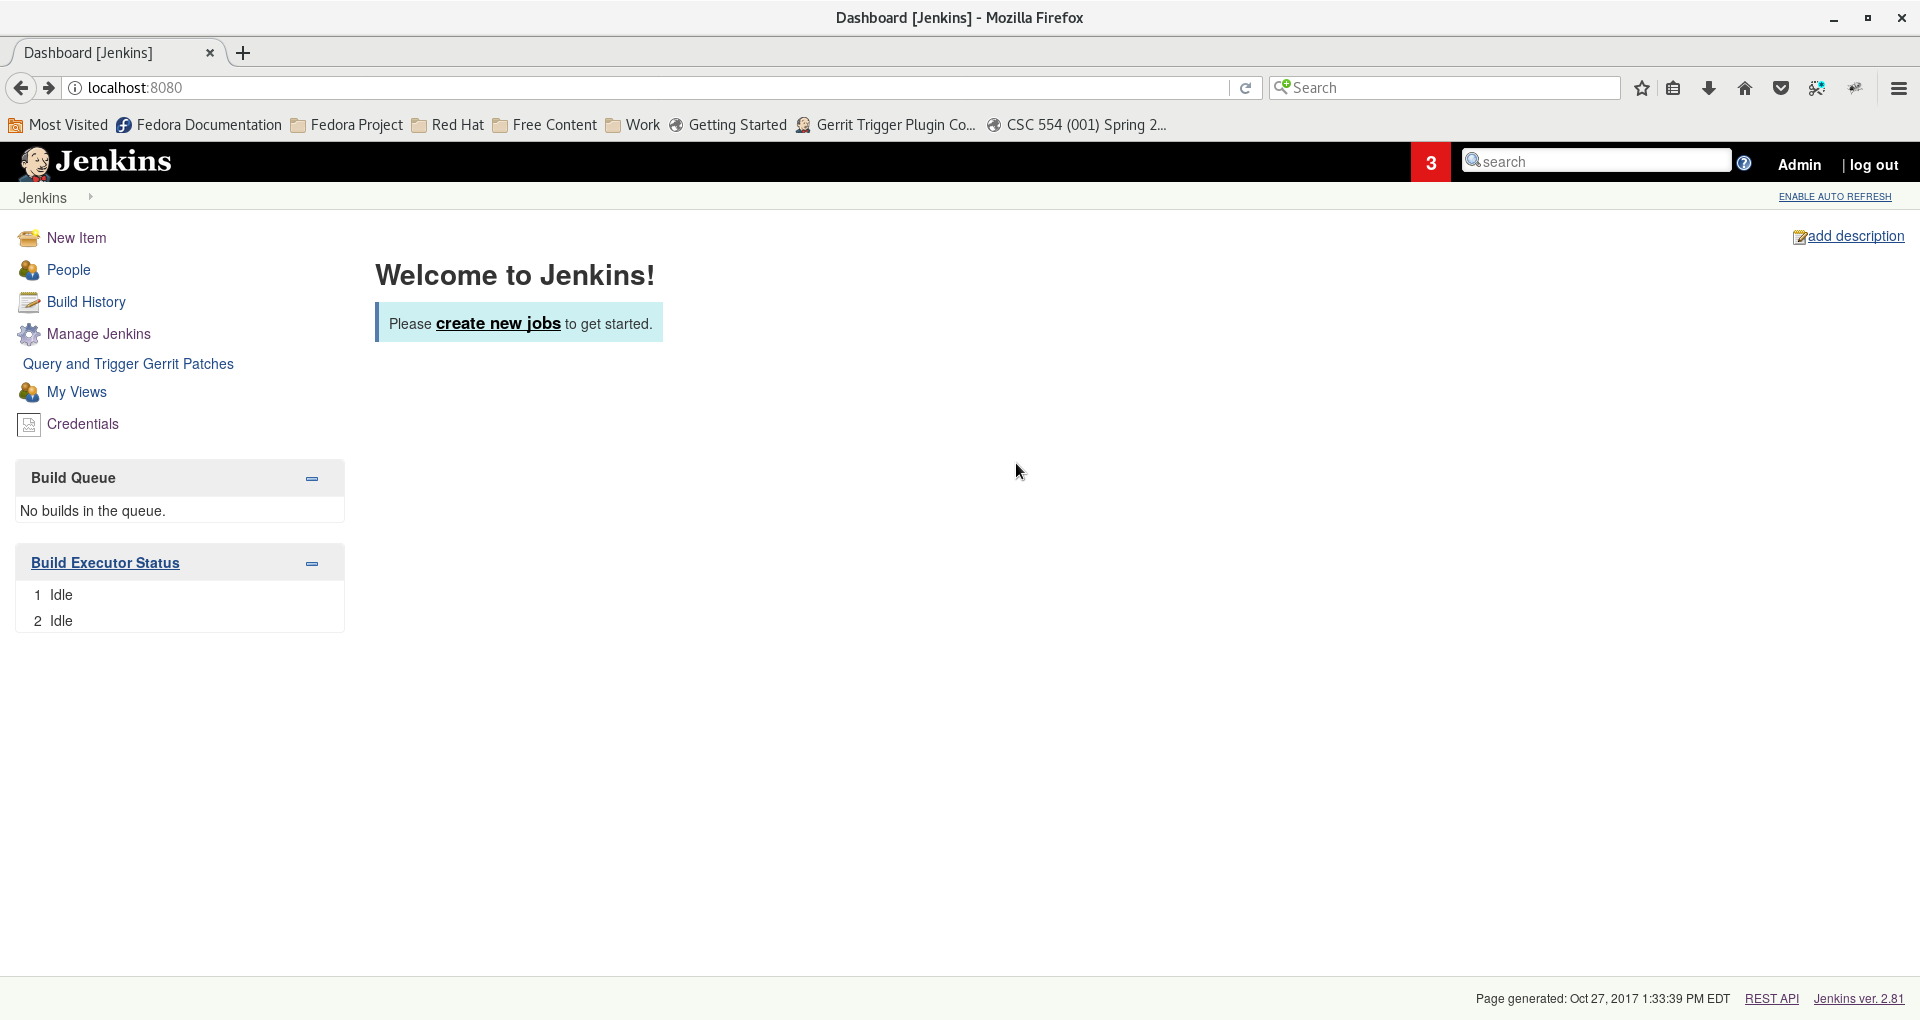This screenshot has width=1920, height=1020.
Task: Enable auto refresh
Action: click(x=1835, y=197)
